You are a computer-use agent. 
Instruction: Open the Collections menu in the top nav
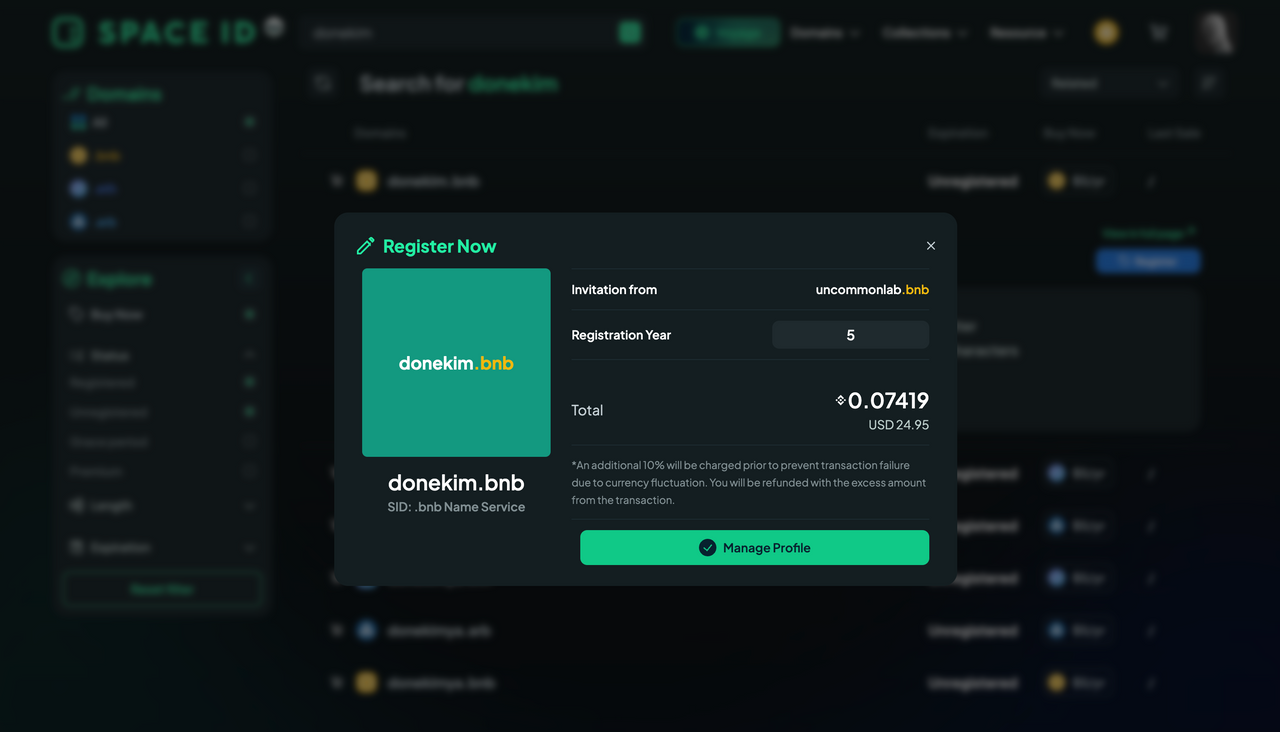click(925, 33)
